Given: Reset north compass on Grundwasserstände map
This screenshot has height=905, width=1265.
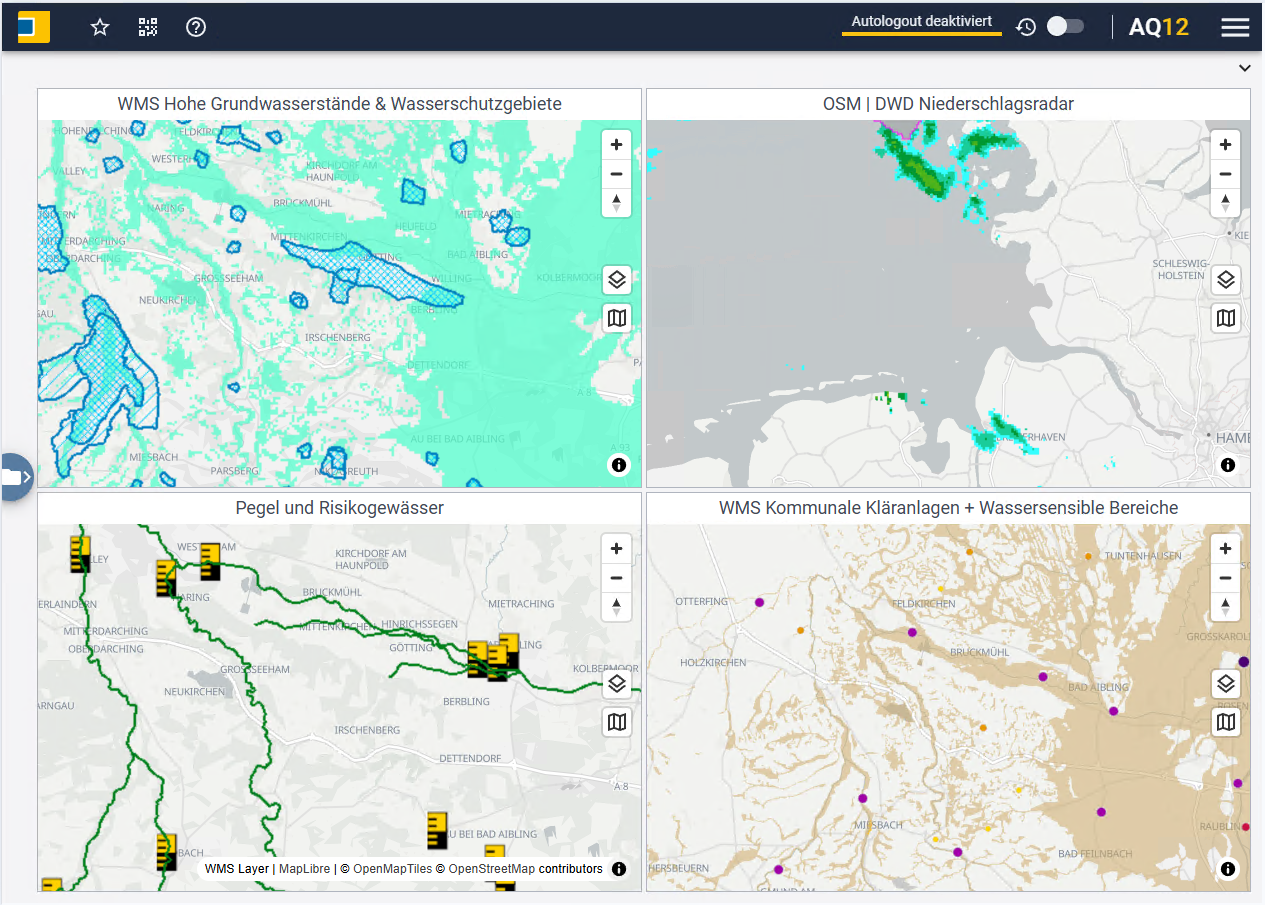Looking at the screenshot, I should (x=617, y=203).
